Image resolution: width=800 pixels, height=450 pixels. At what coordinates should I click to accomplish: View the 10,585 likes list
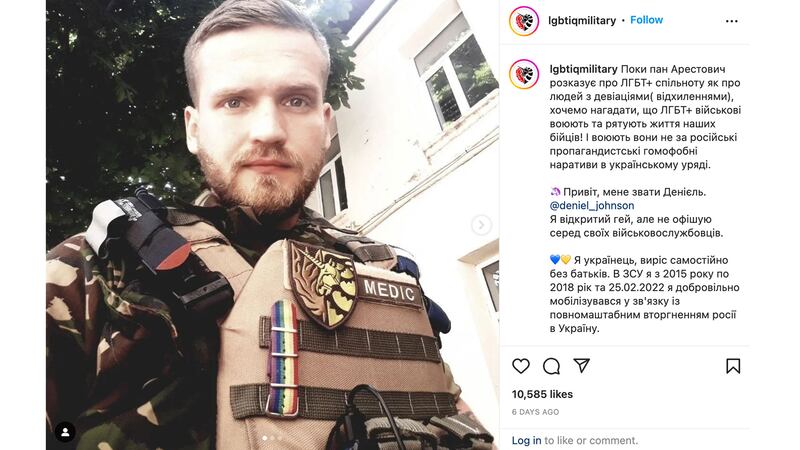tap(542, 394)
